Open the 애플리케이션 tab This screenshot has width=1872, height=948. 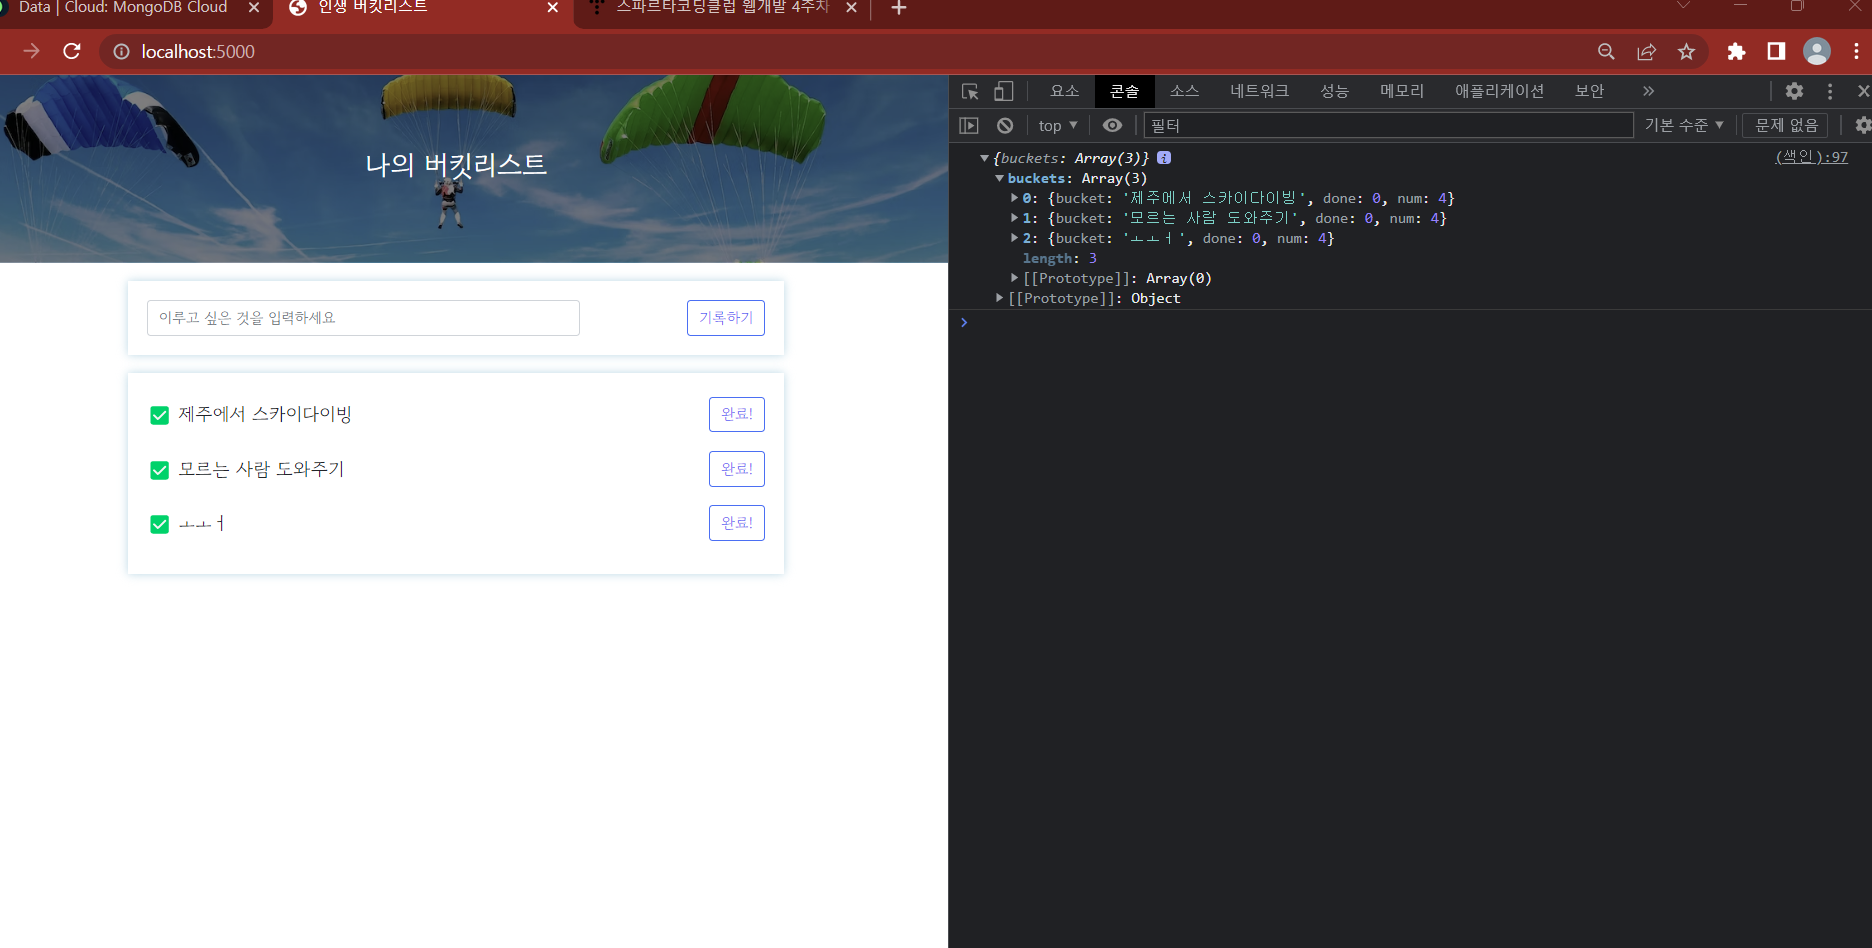click(x=1500, y=91)
